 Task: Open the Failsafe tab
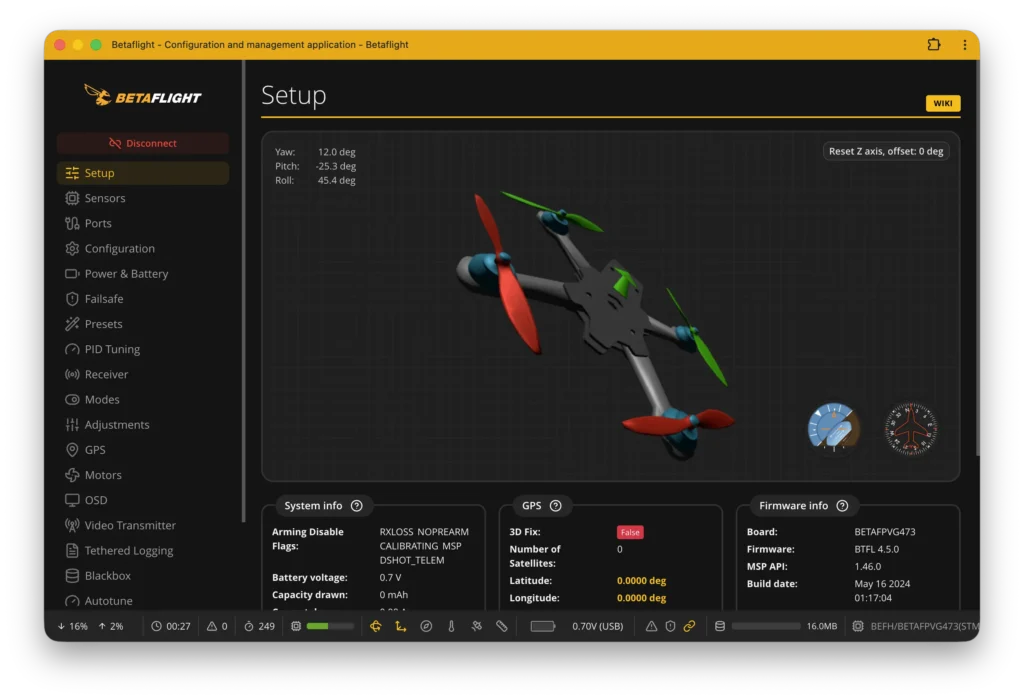click(x=142, y=298)
